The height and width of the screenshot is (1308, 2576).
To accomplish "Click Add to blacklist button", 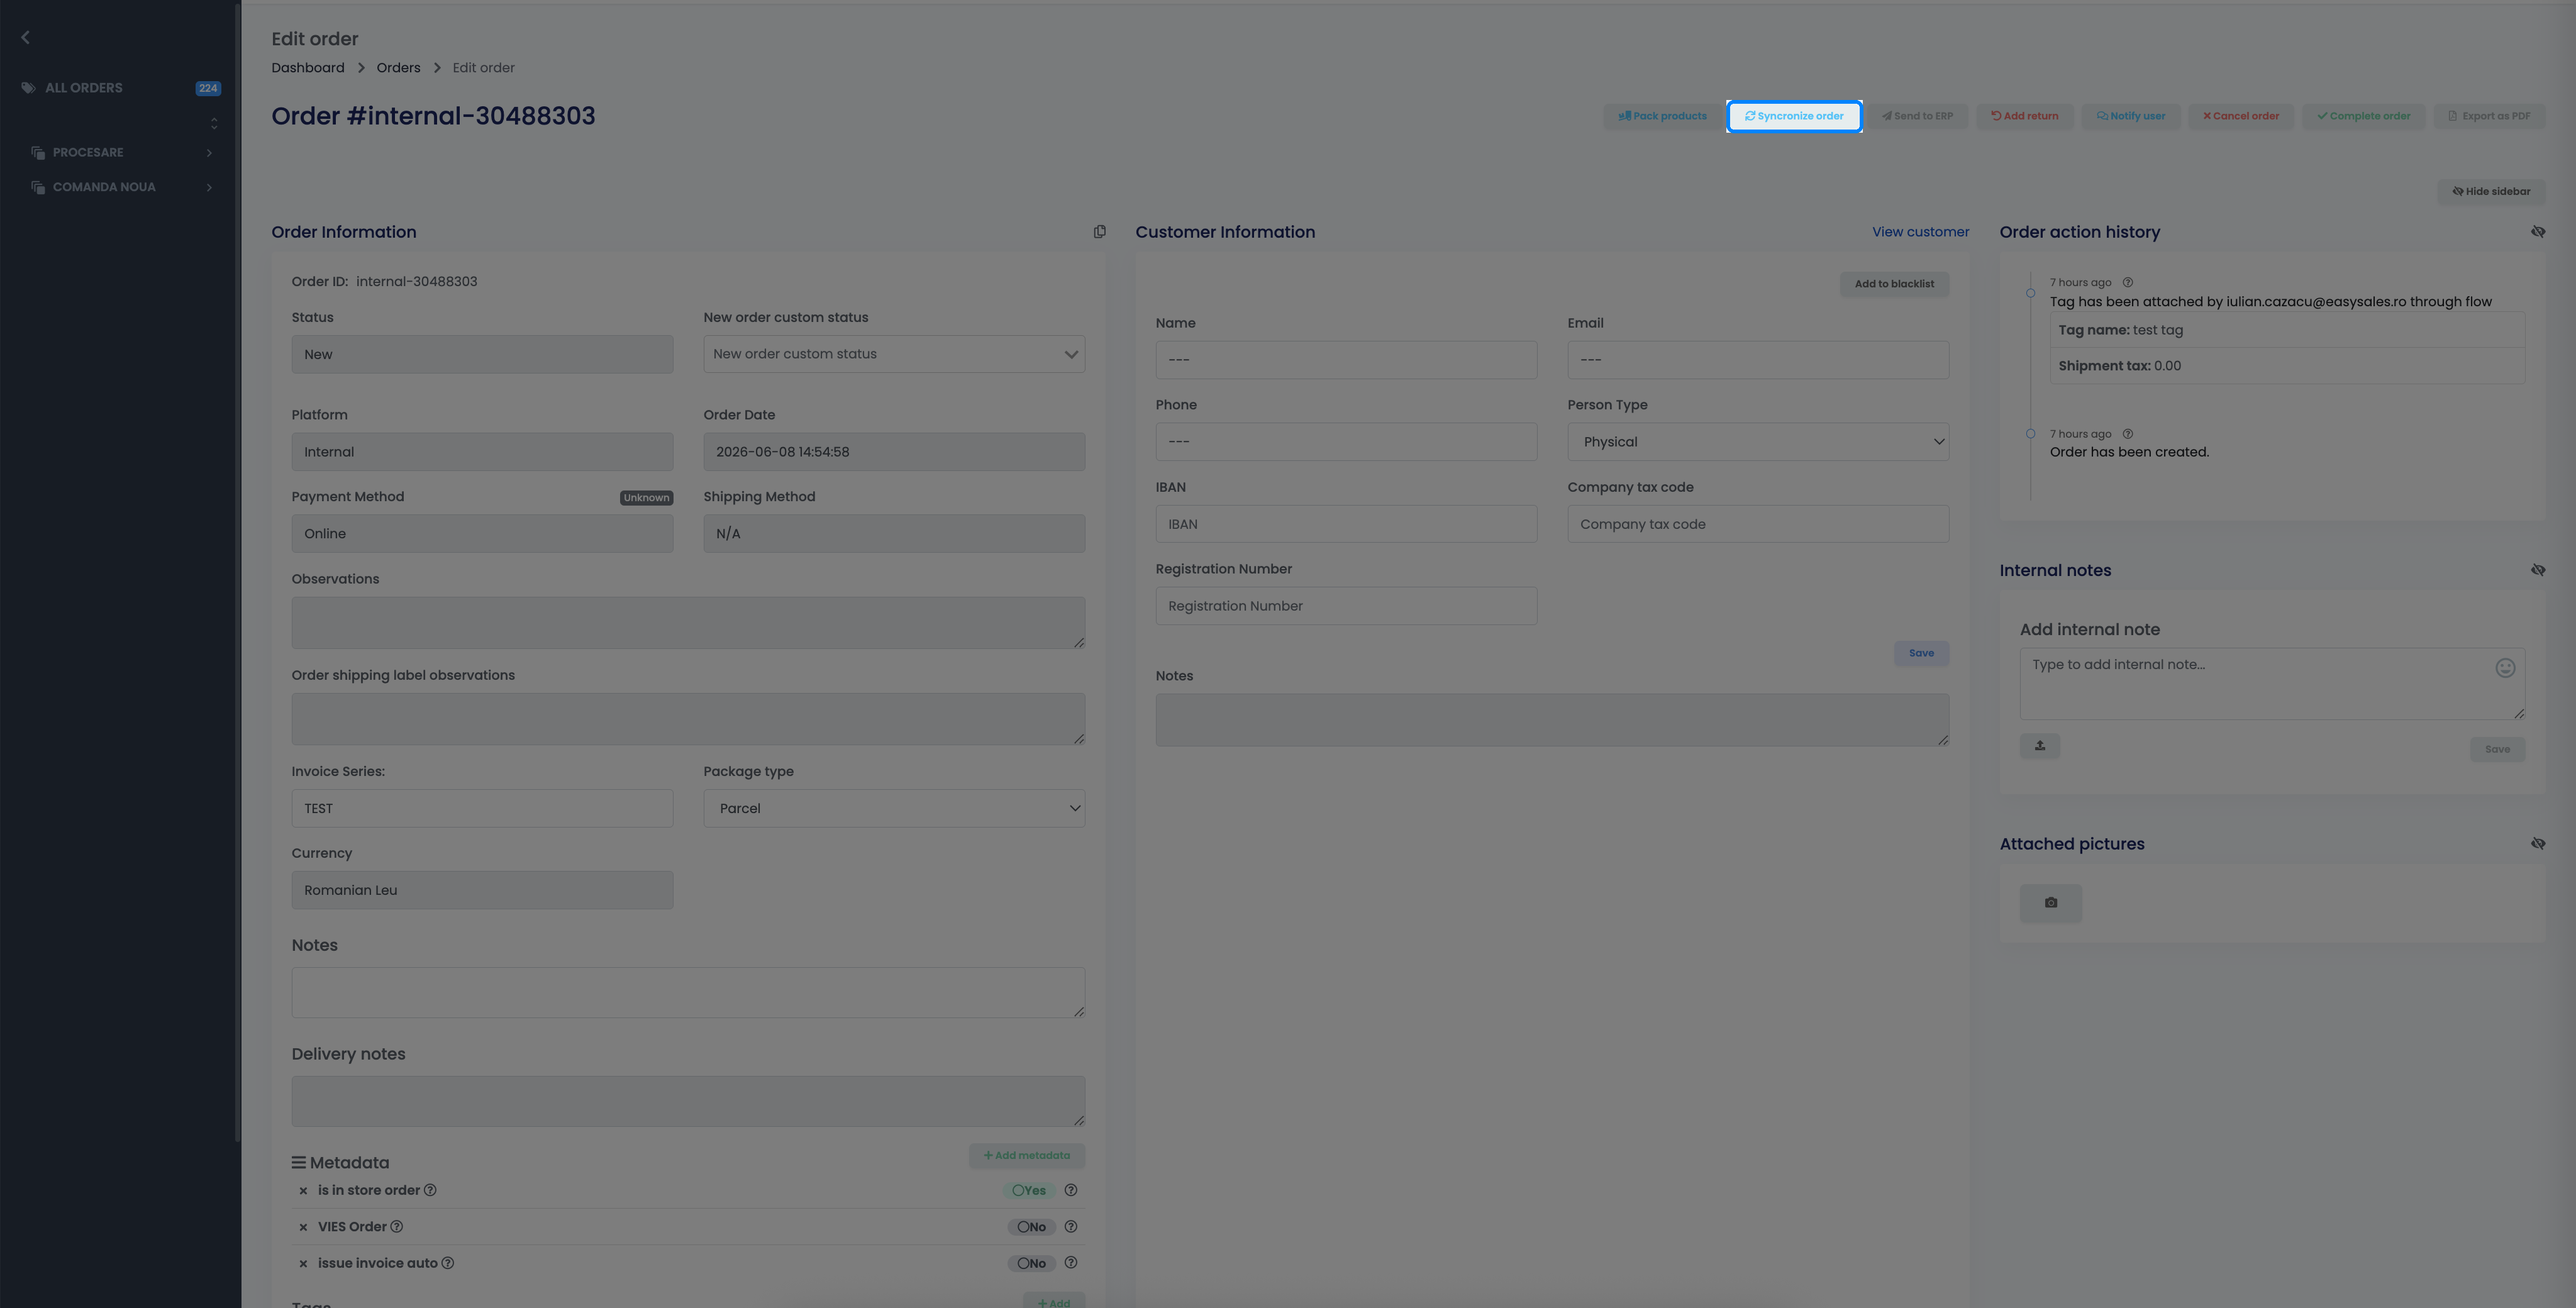I will point(1894,284).
